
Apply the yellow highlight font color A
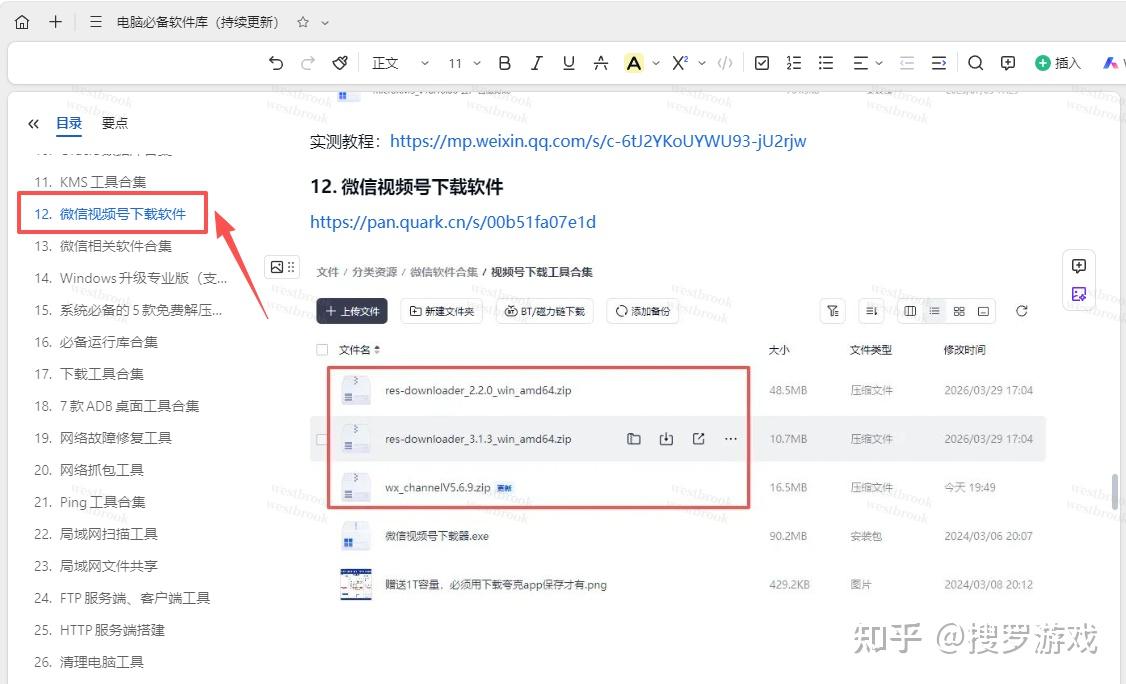click(633, 63)
